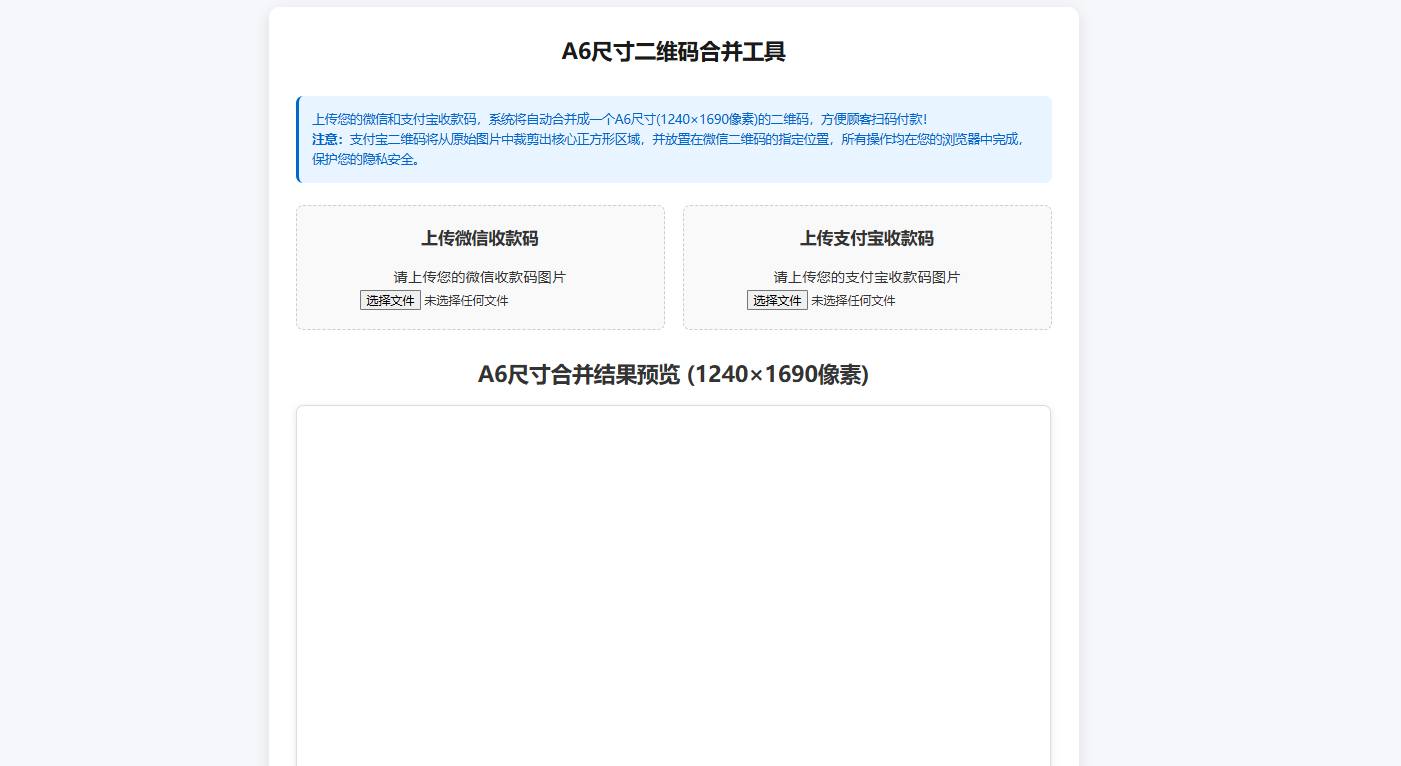Click A6尺寸(1240×1690像素) text inside blue notice
Image resolution: width=1401 pixels, height=766 pixels.
pos(690,119)
